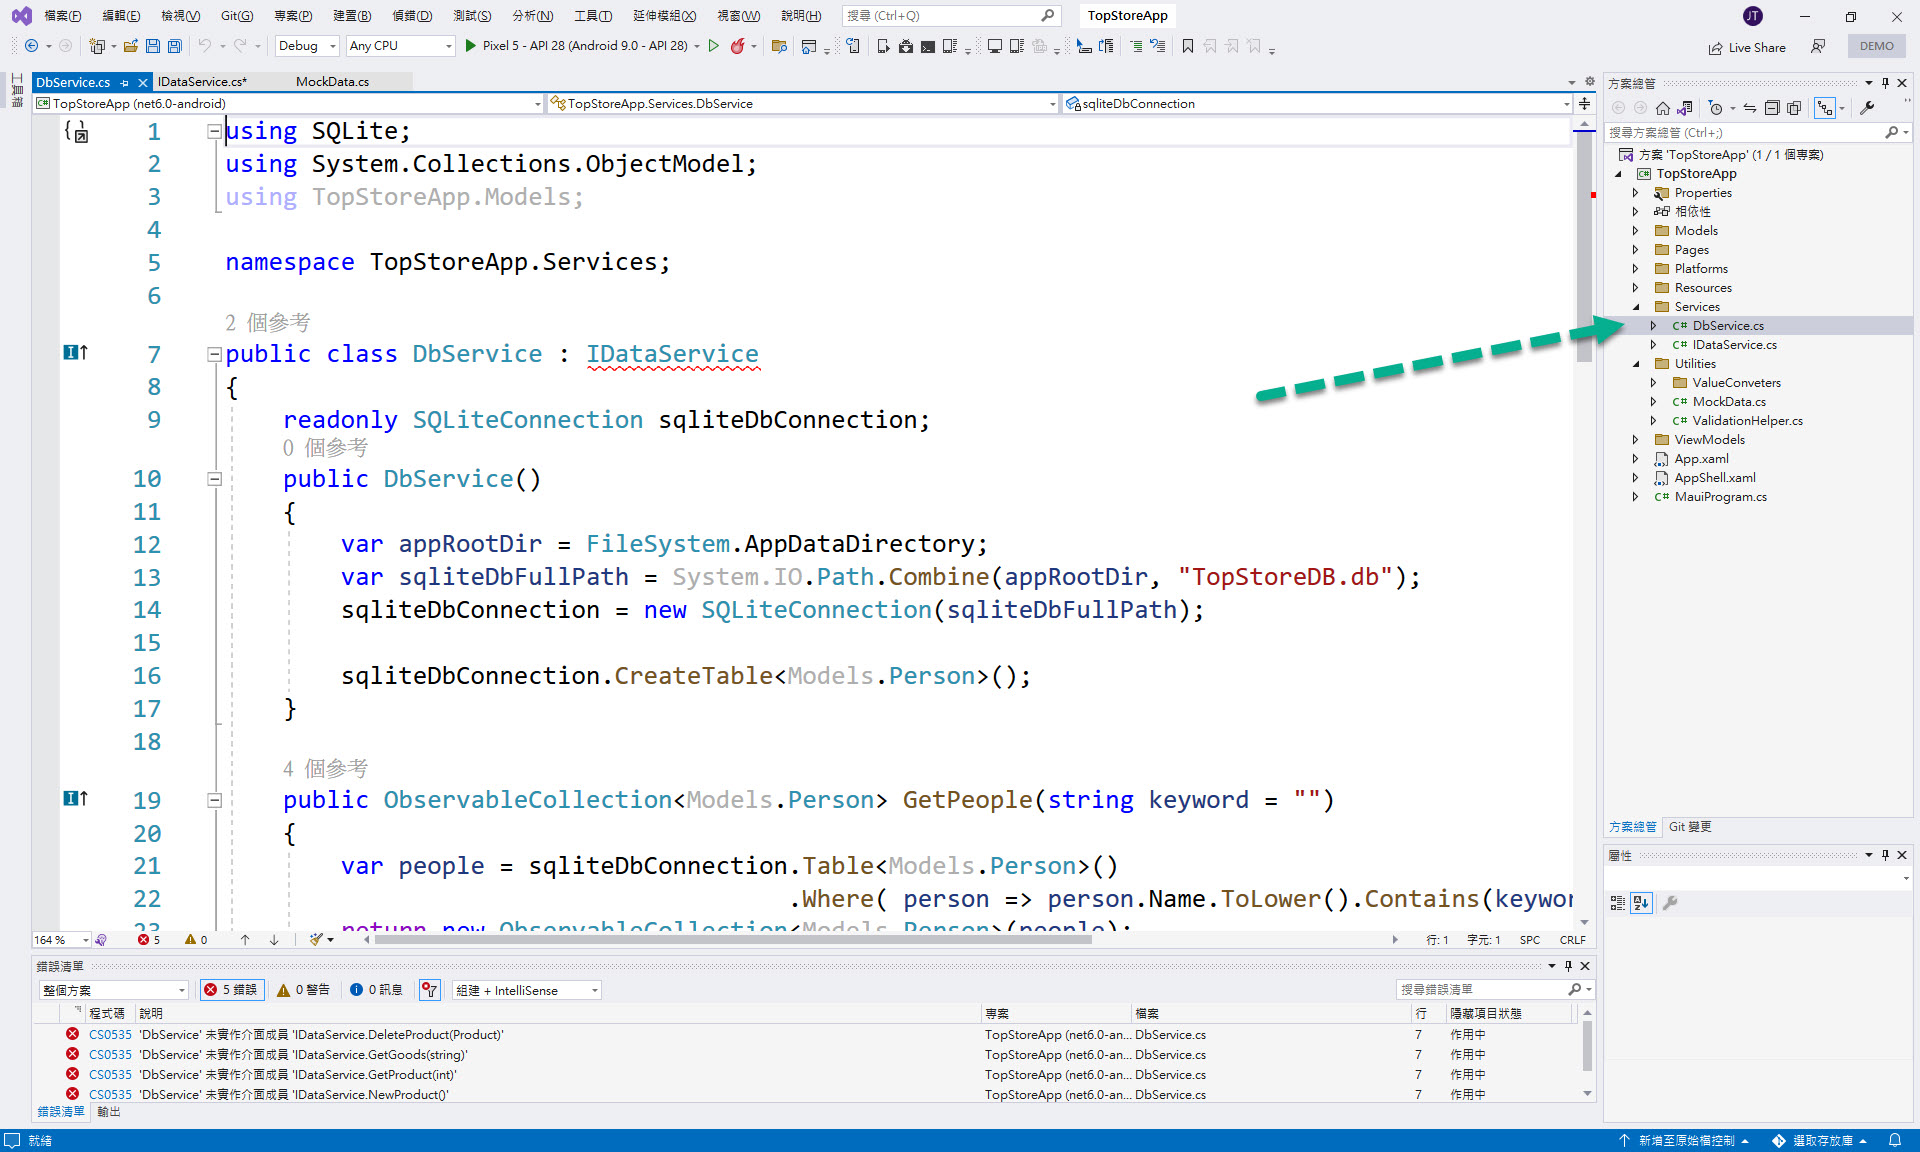Open the Debug configuration dropdown
The width and height of the screenshot is (1920, 1152).
306,45
